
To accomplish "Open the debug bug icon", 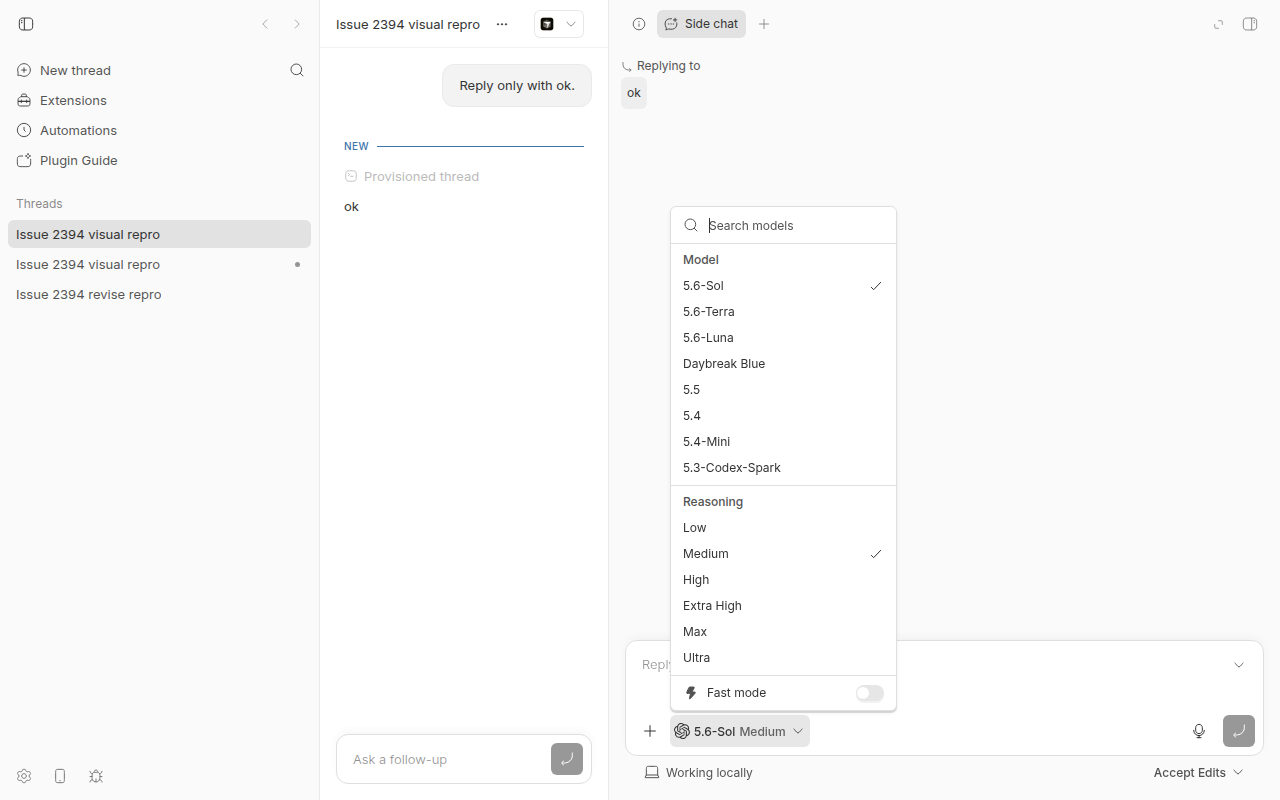I will pos(96,776).
